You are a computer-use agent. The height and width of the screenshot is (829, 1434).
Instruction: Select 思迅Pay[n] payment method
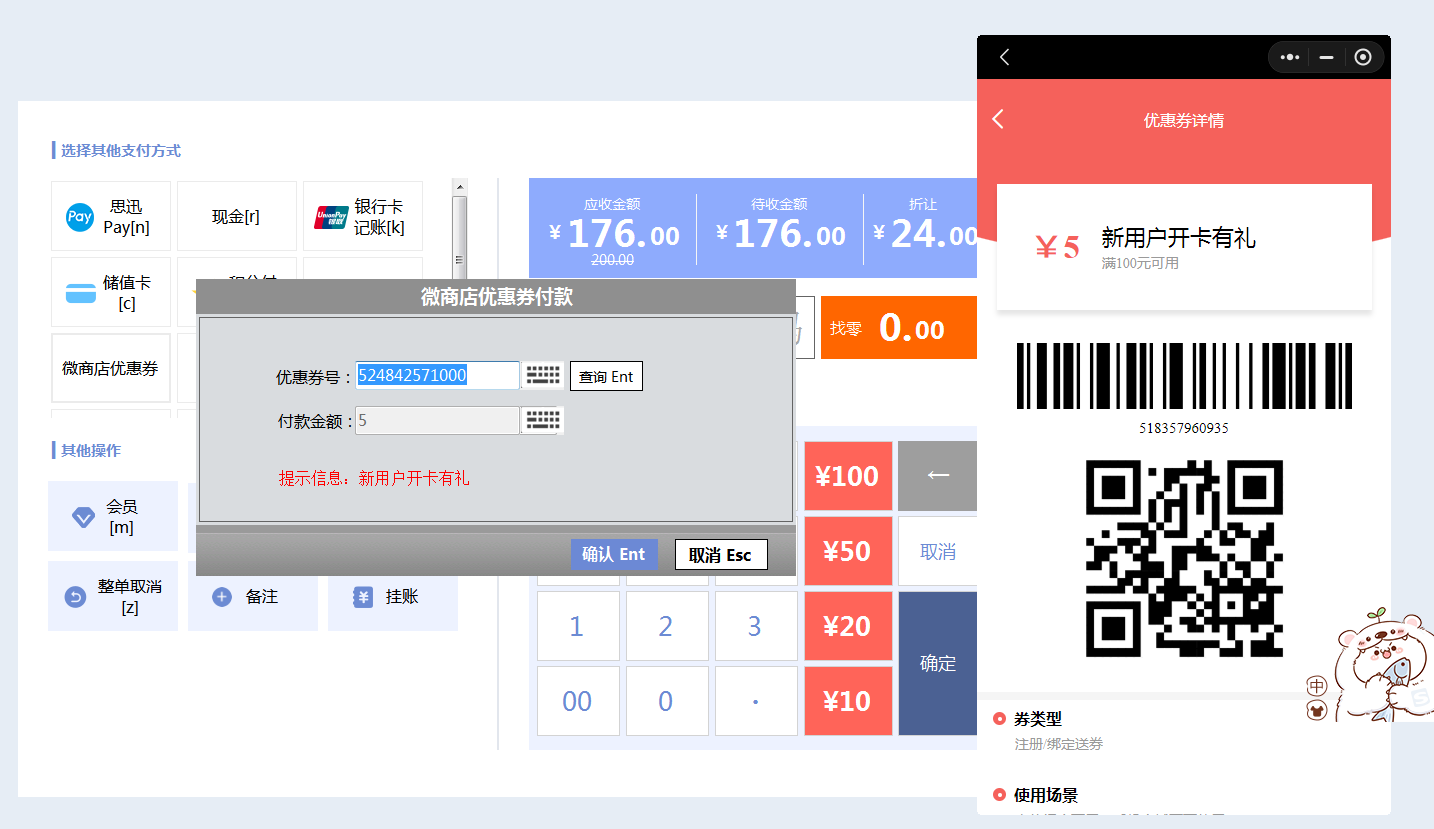(x=111, y=216)
